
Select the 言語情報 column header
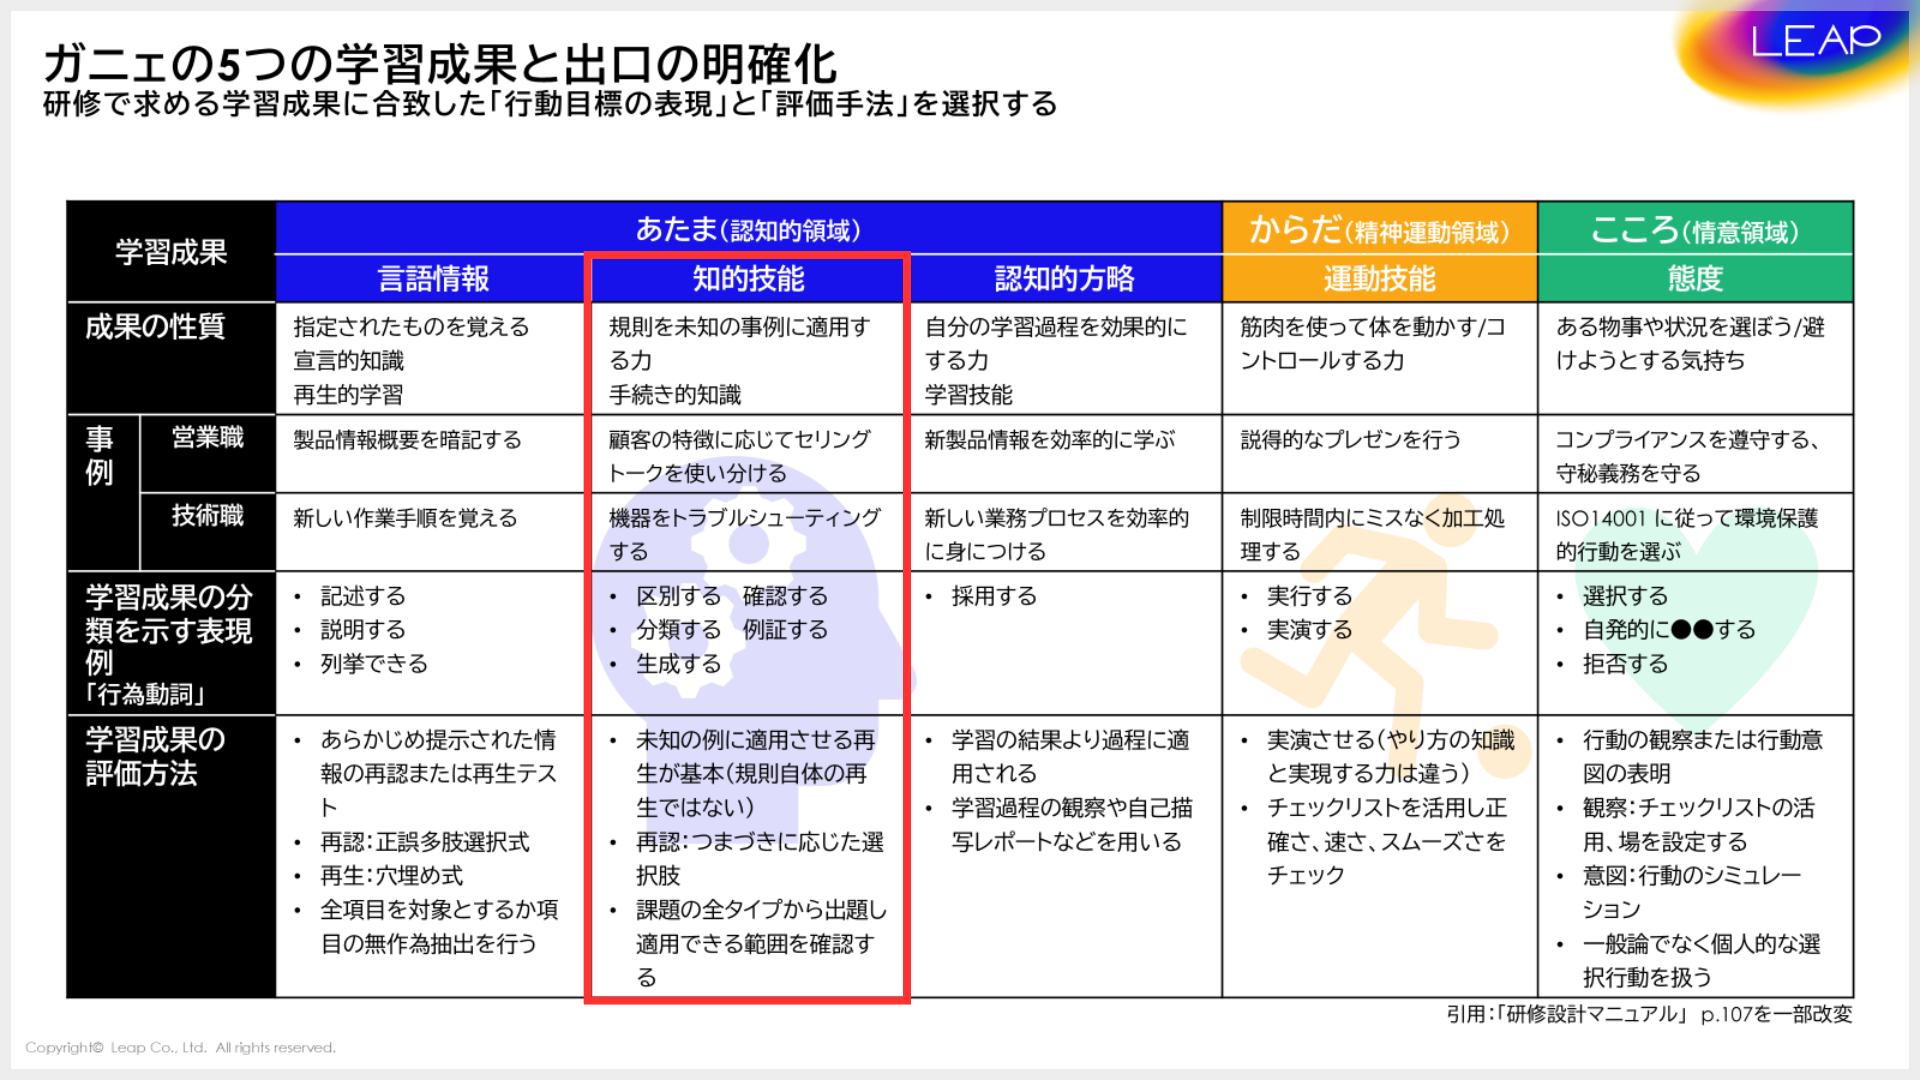(432, 280)
